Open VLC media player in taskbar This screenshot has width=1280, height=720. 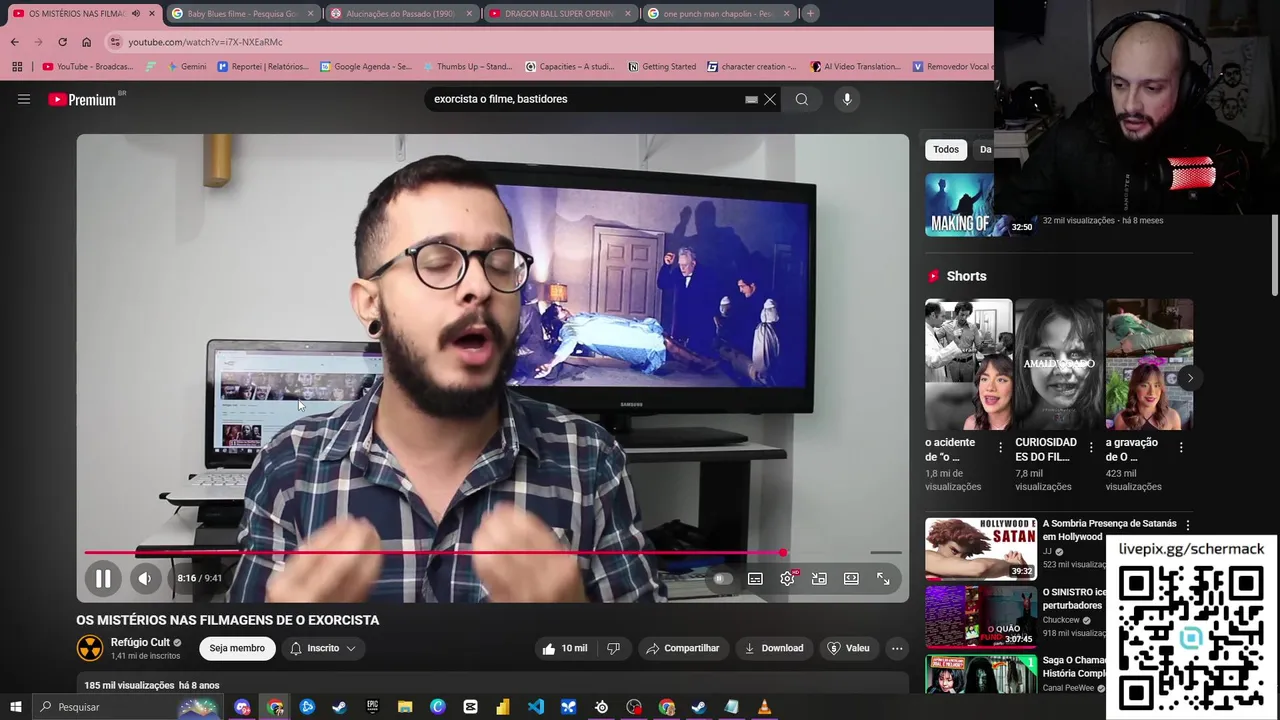[764, 707]
